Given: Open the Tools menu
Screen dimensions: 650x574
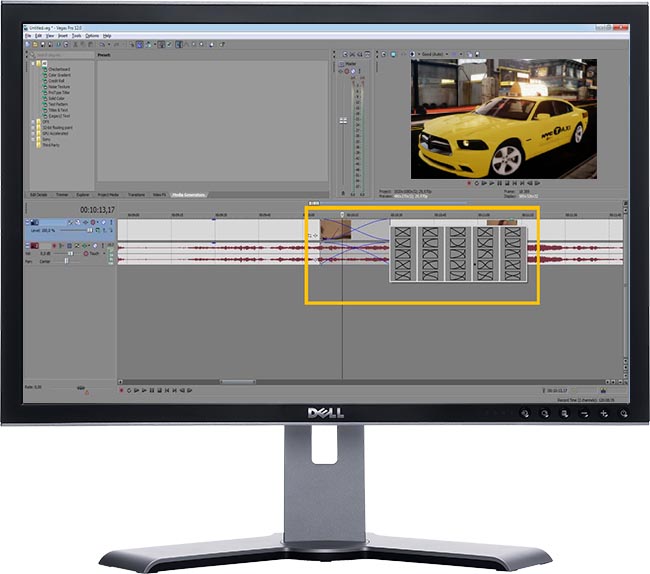Looking at the screenshot, I should [x=74, y=36].
